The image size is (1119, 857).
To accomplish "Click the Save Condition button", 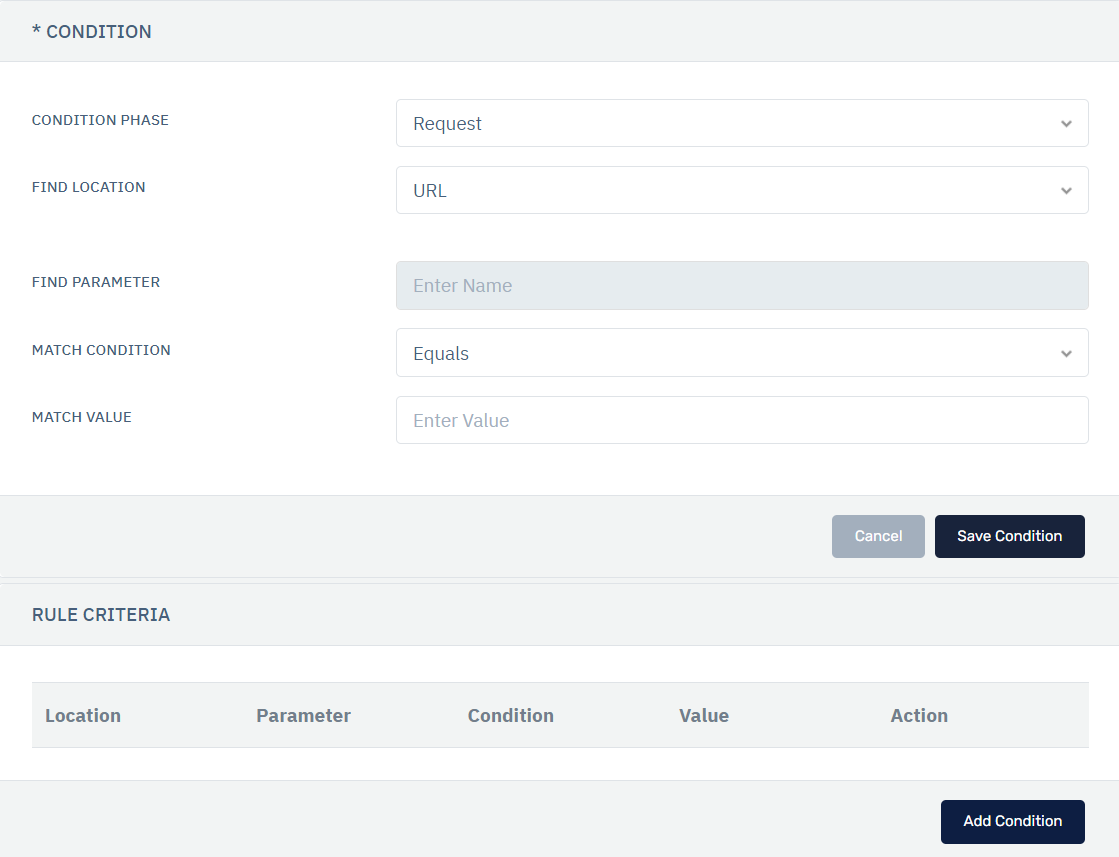I will 1009,536.
